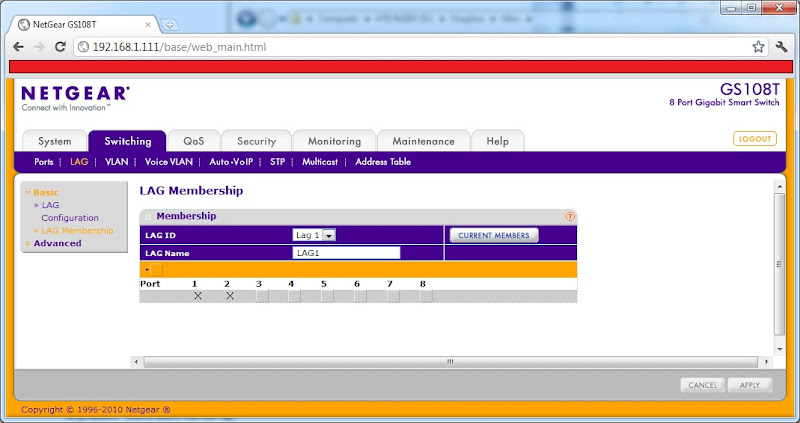The image size is (800, 423).
Task: Click the CURRENT MEMBERS button
Action: (x=493, y=235)
